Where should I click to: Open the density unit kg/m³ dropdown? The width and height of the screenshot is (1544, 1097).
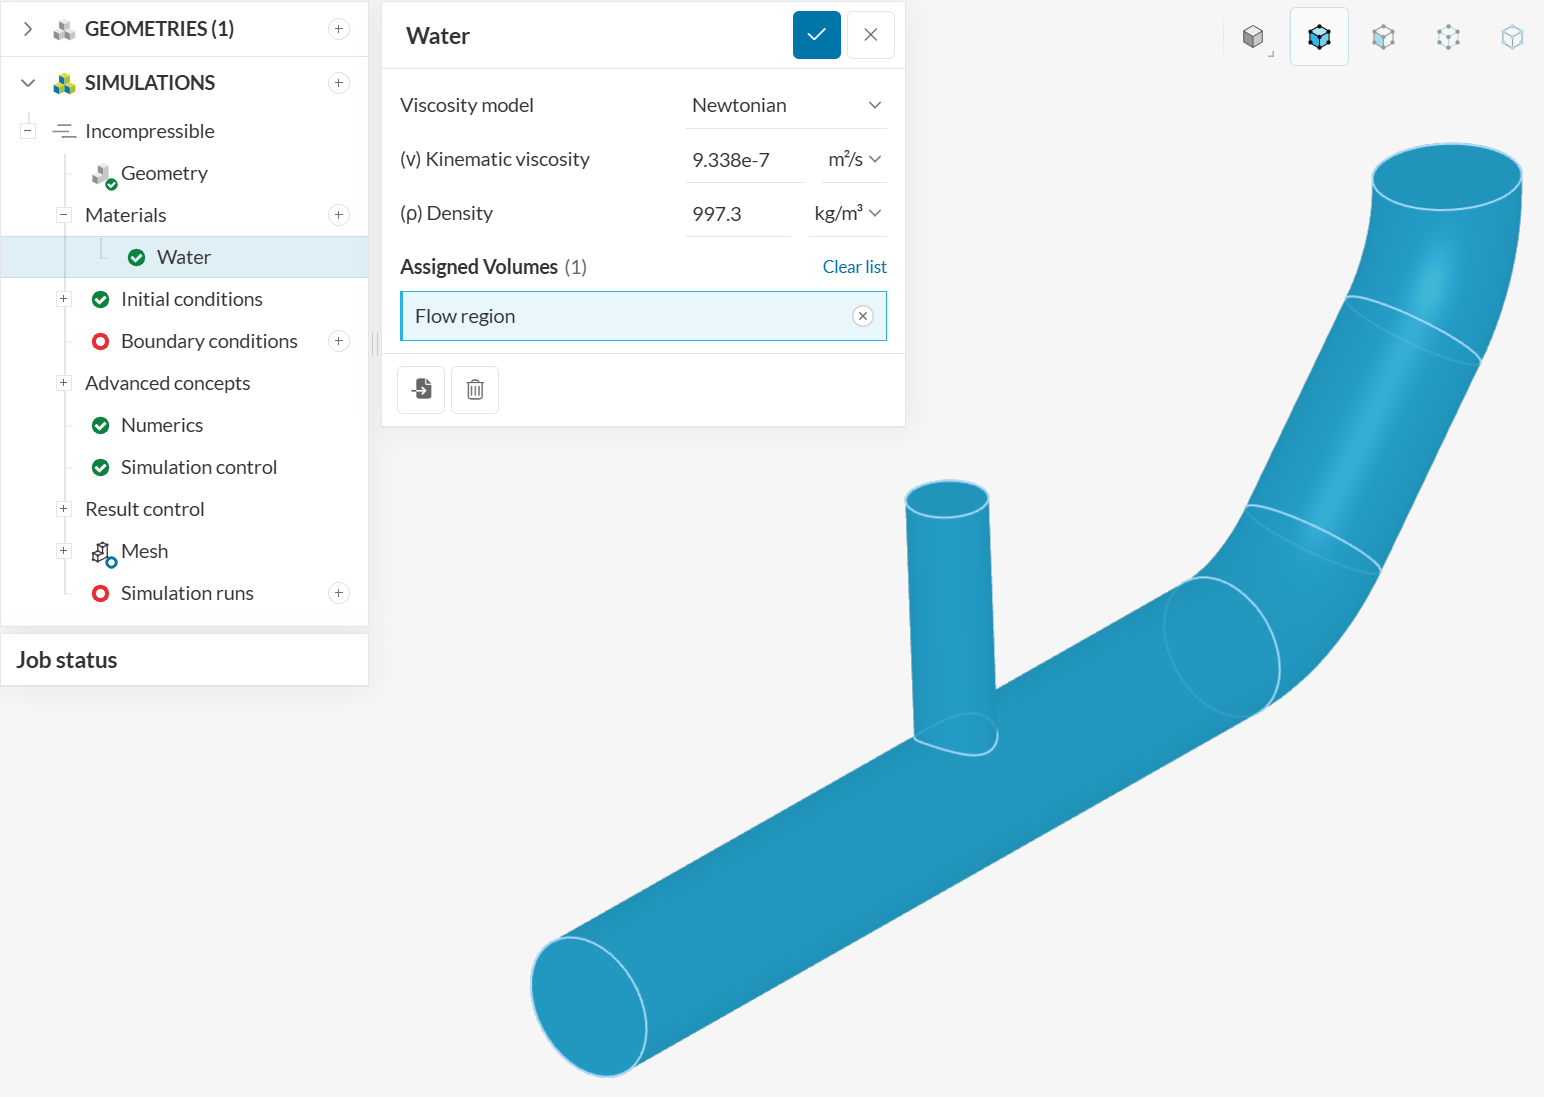coord(847,213)
